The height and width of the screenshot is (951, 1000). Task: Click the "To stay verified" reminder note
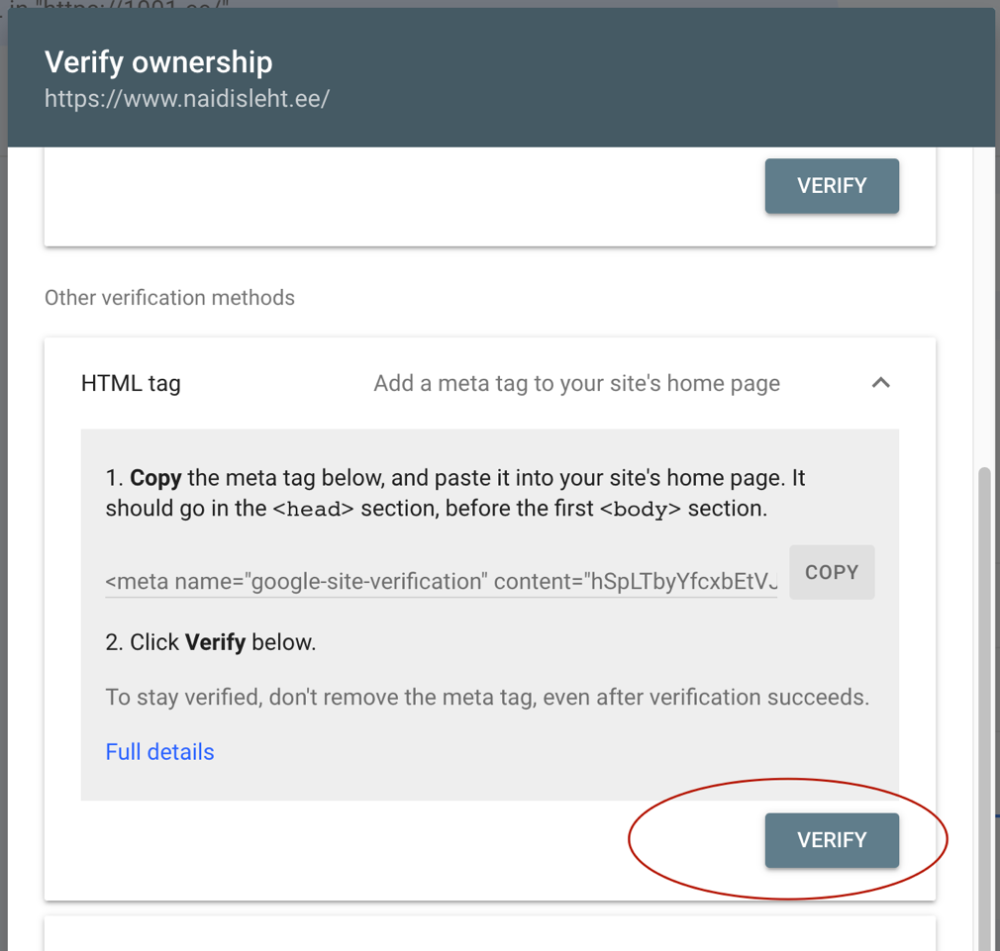[487, 697]
